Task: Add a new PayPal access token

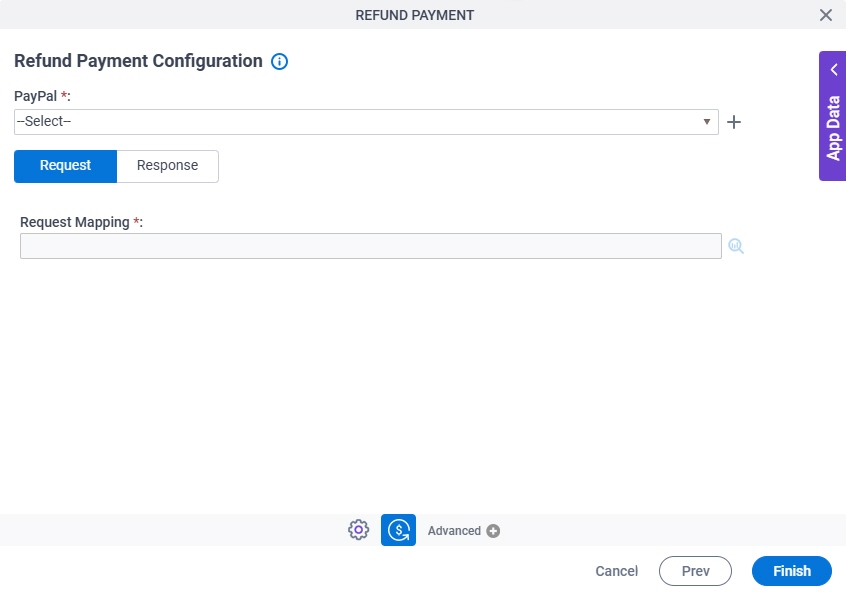Action: pos(734,122)
